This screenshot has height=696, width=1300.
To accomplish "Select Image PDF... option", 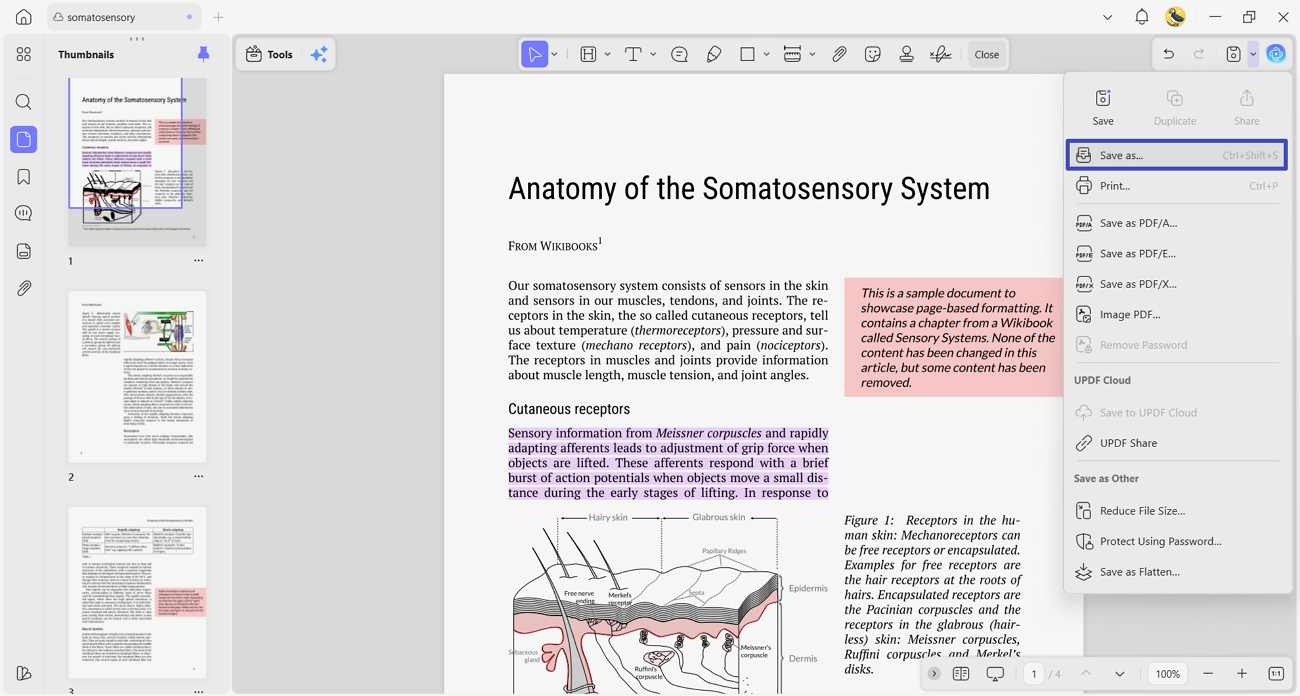I will (1176, 314).
